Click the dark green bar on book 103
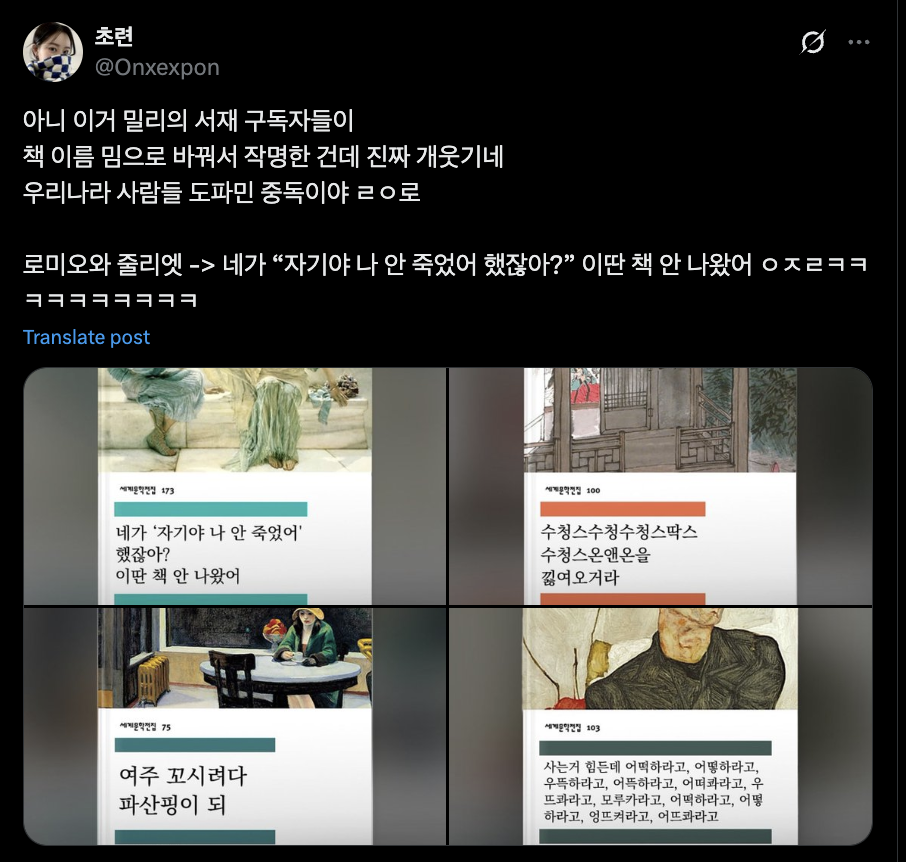This screenshot has width=906, height=862. [x=655, y=748]
